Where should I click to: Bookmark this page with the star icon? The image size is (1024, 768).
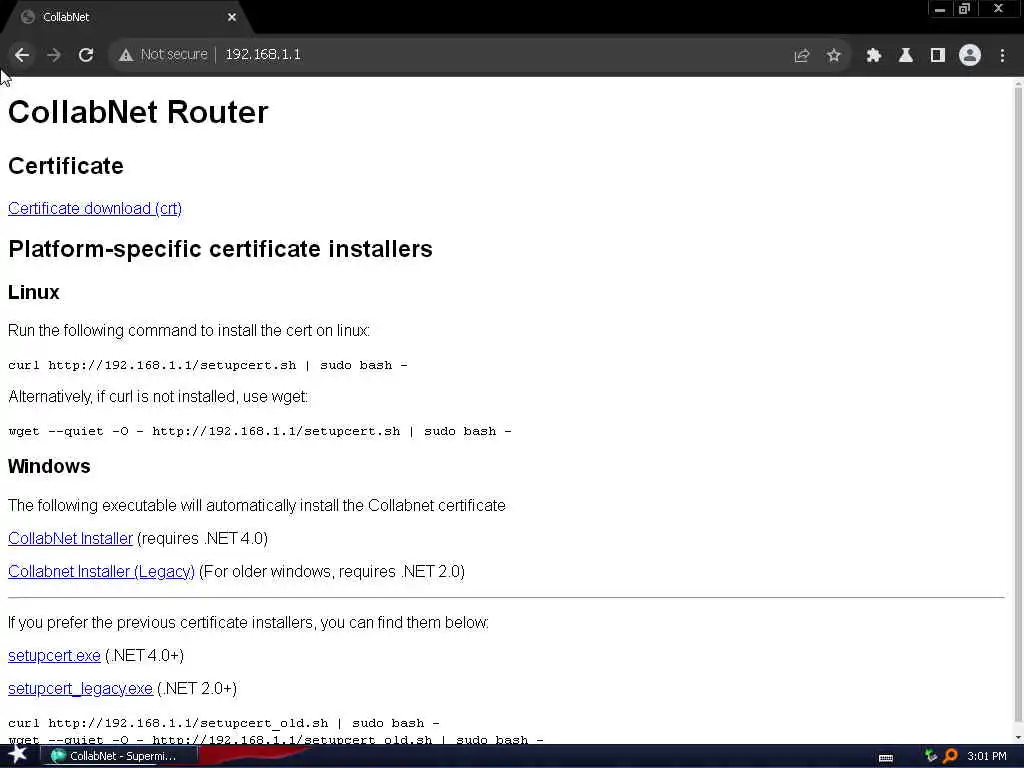[833, 56]
